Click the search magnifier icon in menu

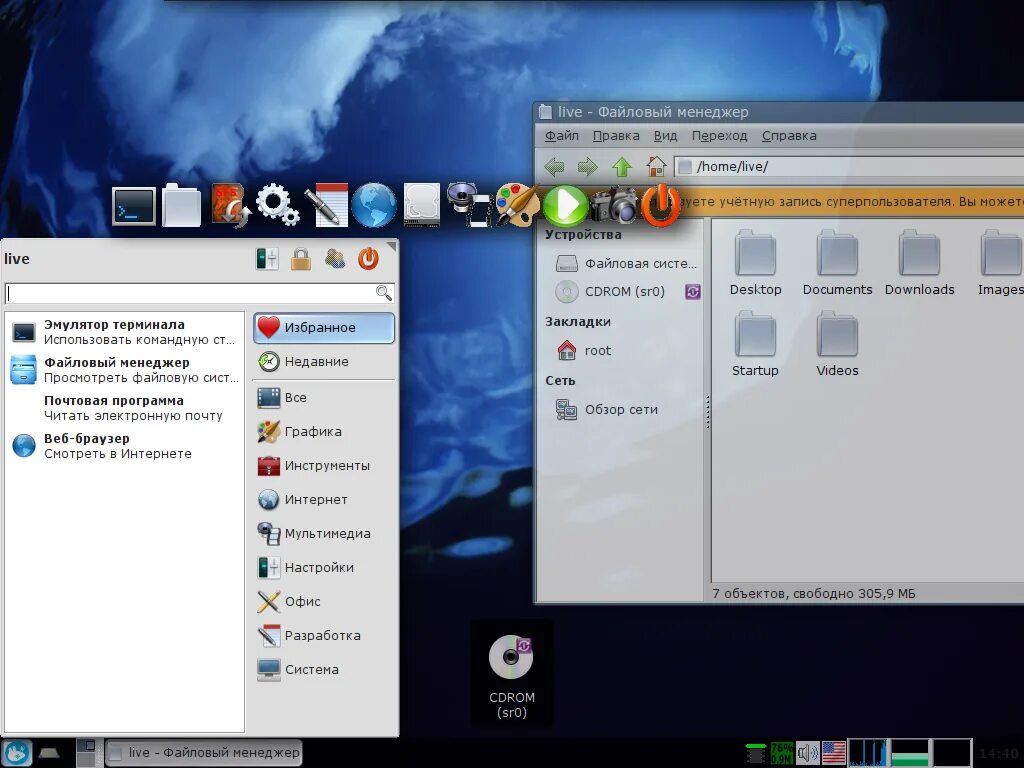[384, 293]
